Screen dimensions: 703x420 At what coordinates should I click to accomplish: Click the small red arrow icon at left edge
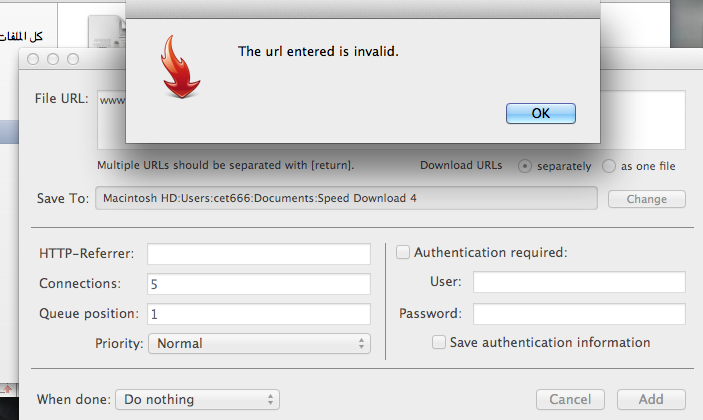pyautogui.click(x=8, y=389)
